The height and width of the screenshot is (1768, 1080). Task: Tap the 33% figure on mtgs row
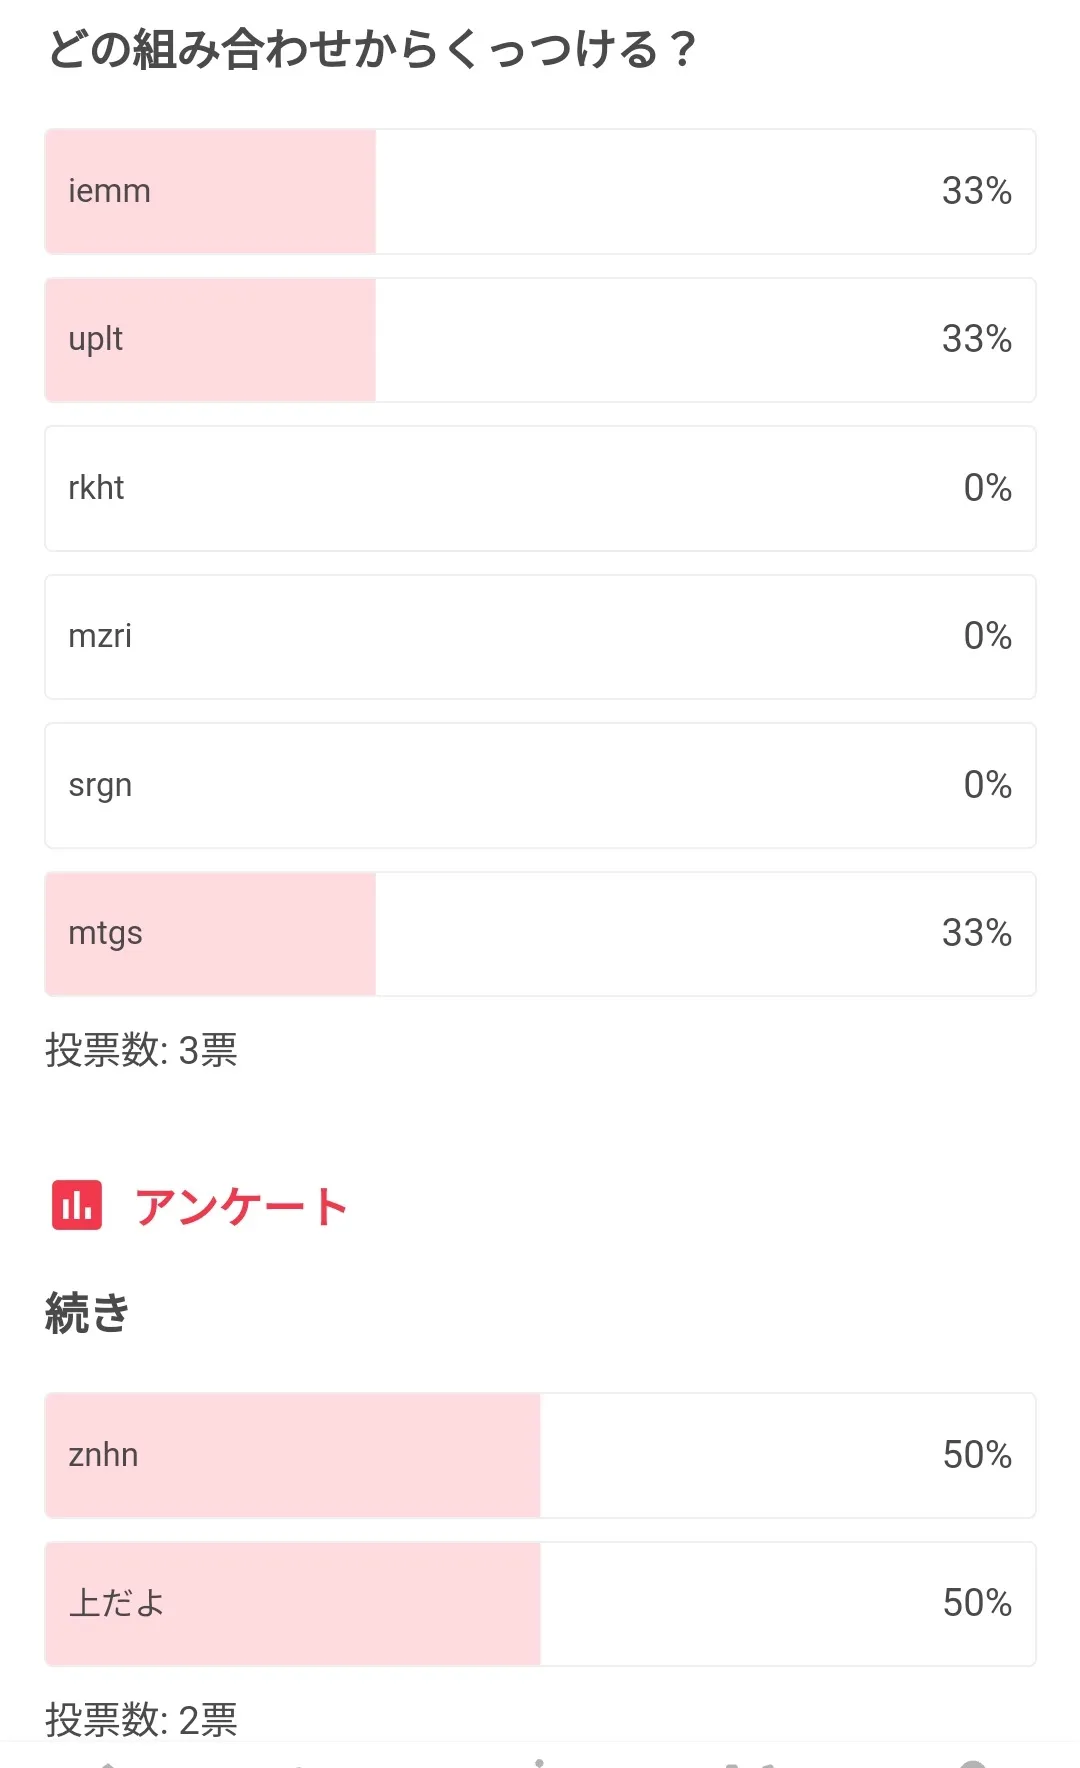click(976, 933)
